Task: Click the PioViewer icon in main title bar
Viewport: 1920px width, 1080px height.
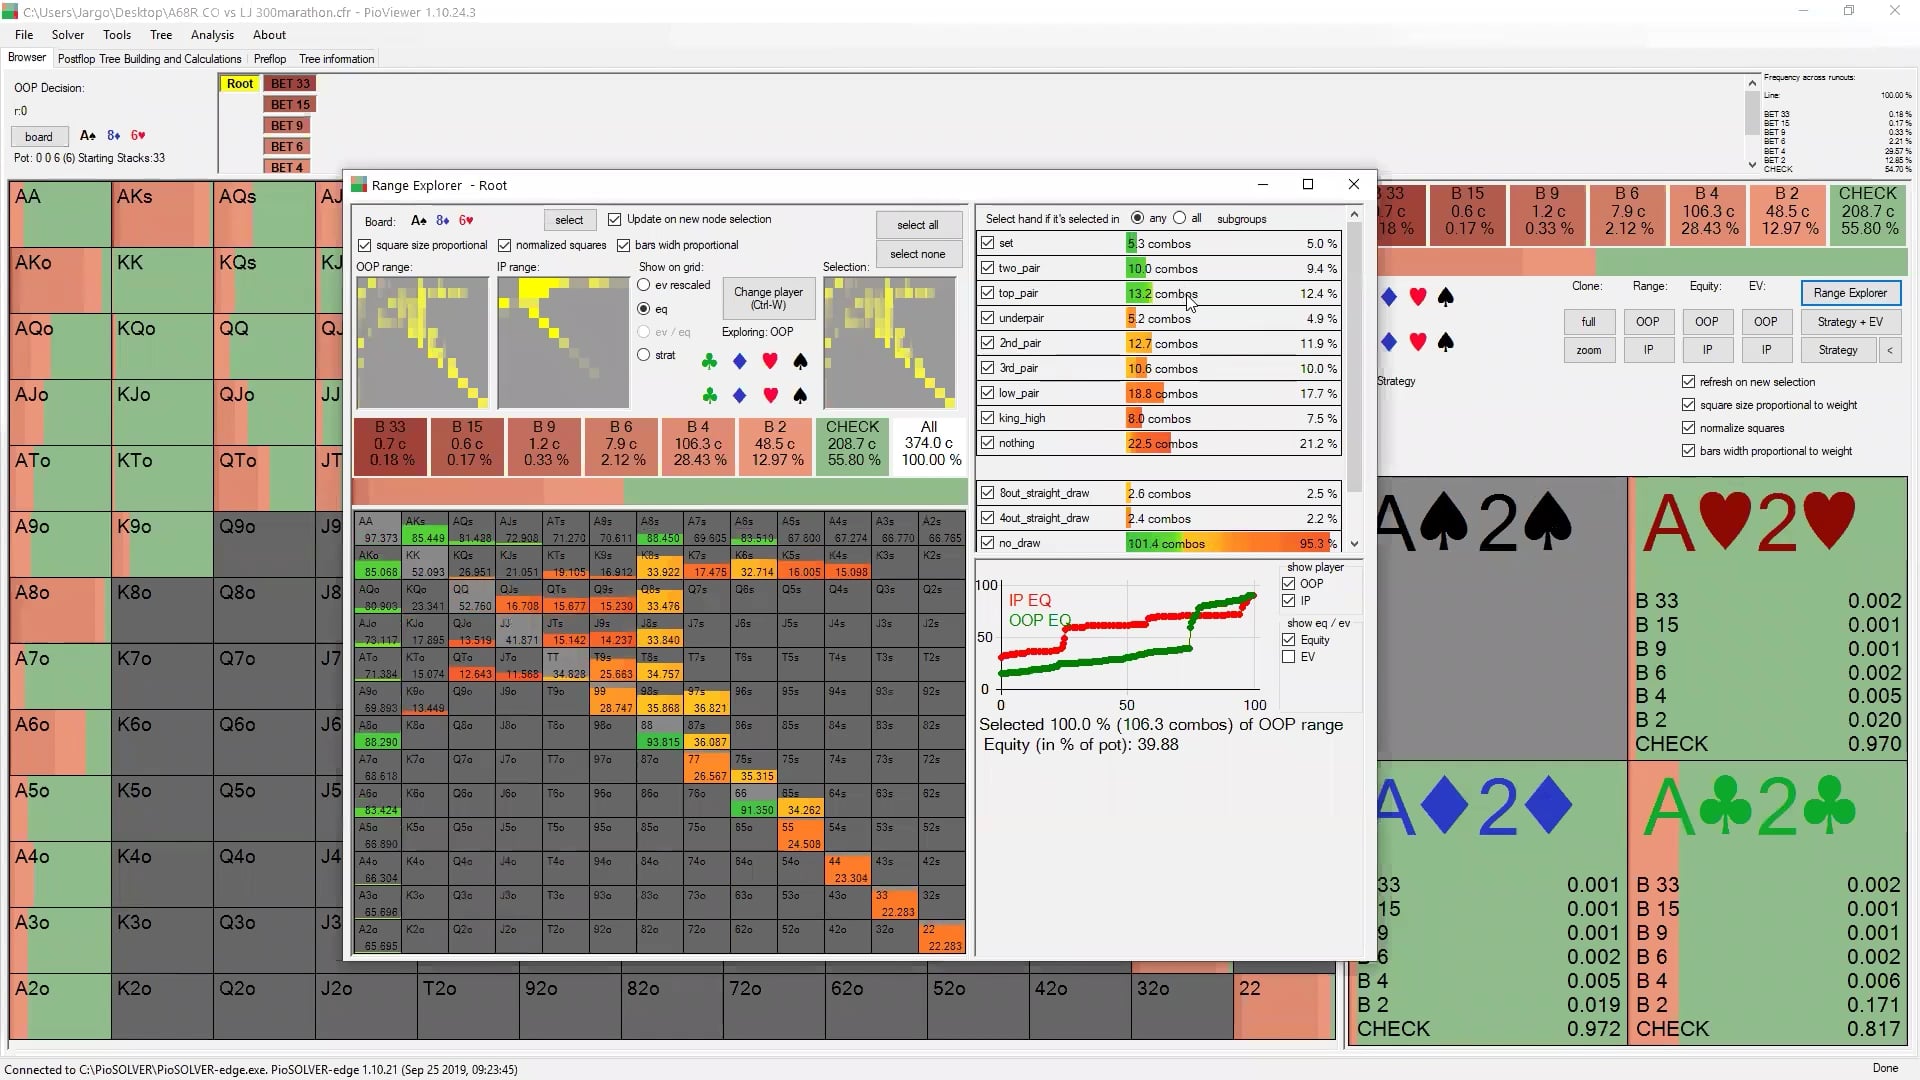Action: coord(10,12)
